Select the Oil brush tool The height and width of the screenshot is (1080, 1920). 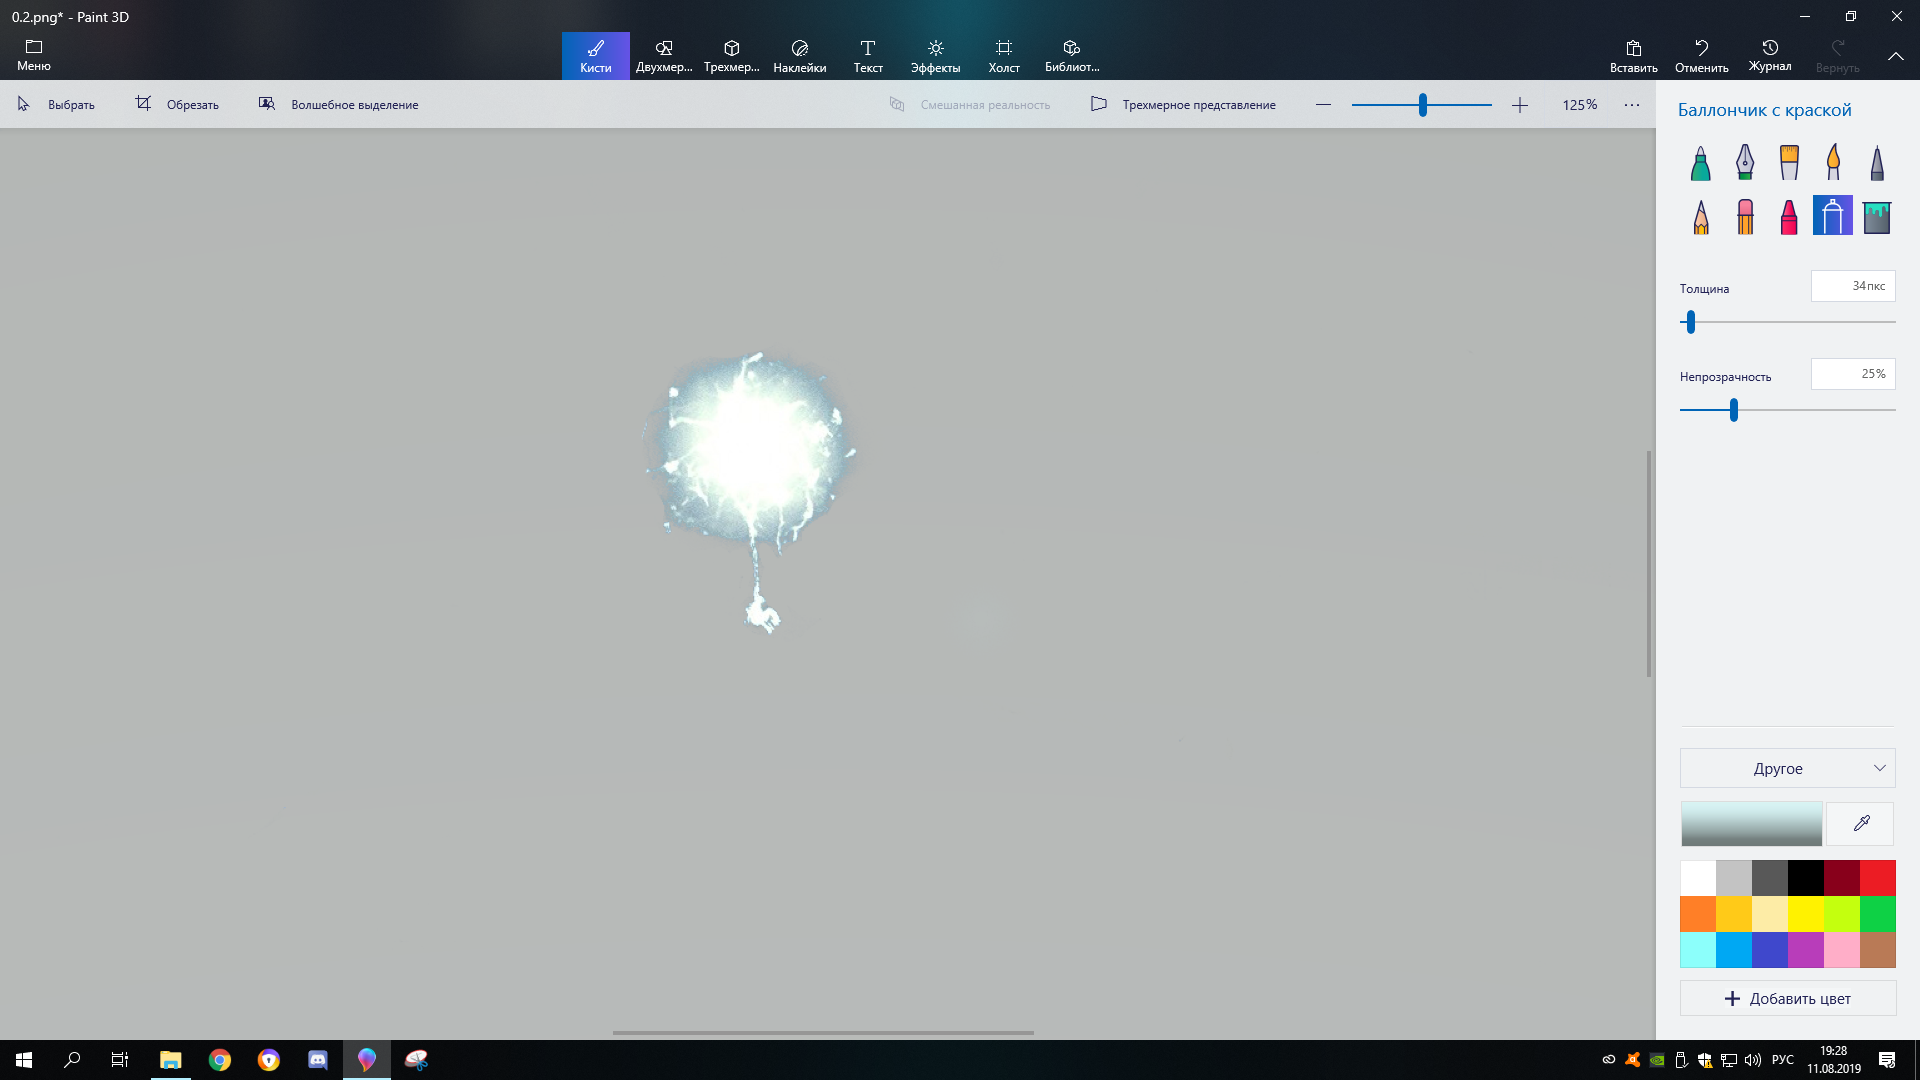point(1789,162)
